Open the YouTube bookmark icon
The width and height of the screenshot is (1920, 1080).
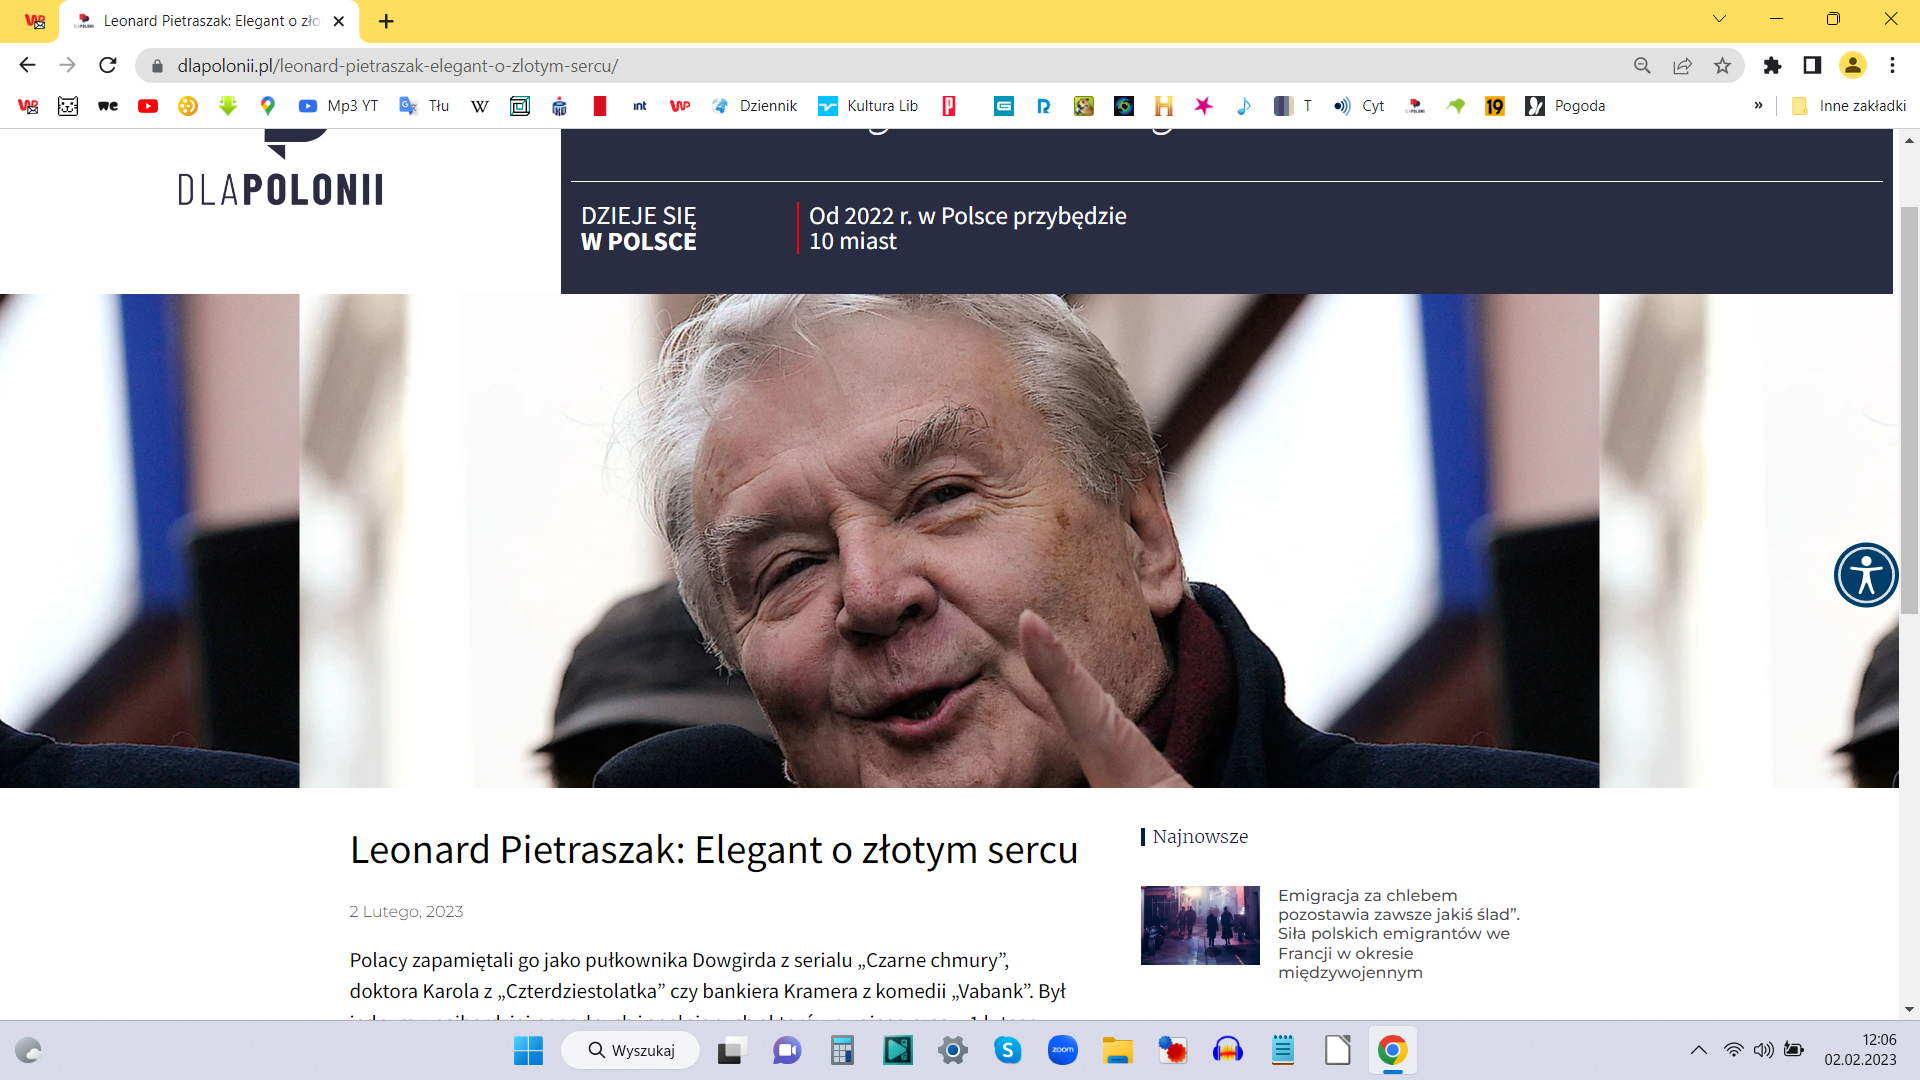[x=148, y=106]
